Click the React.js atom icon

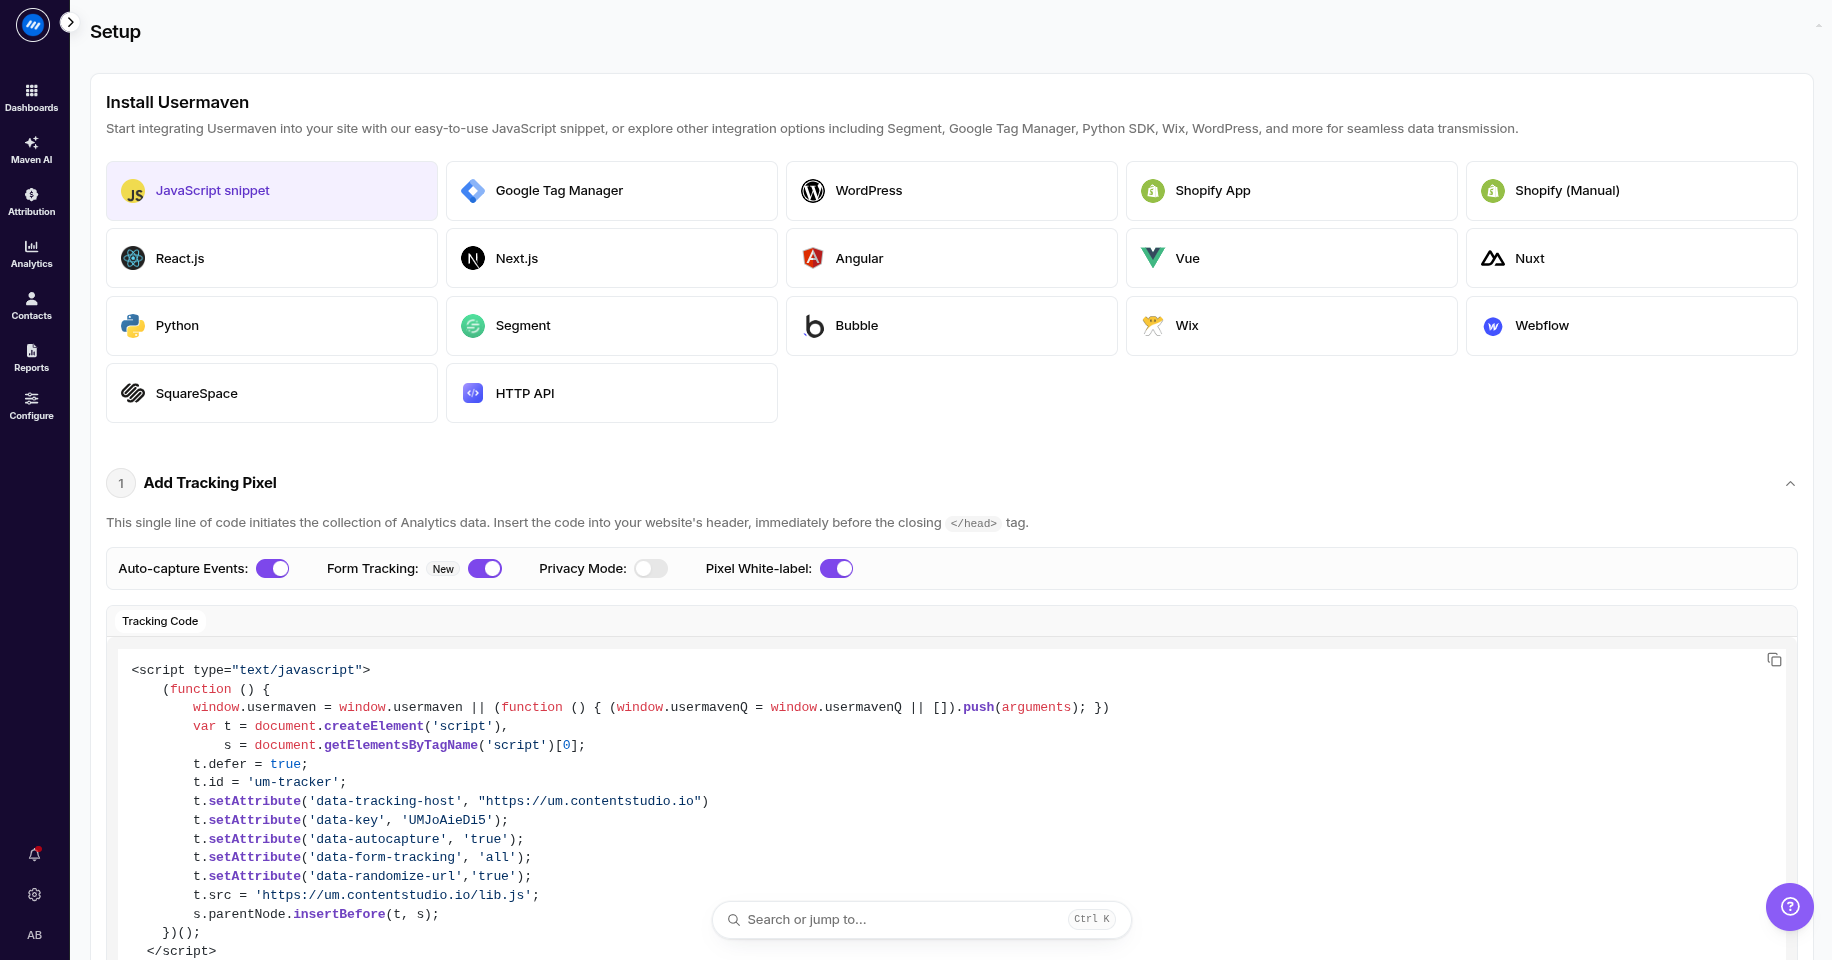[x=133, y=258]
